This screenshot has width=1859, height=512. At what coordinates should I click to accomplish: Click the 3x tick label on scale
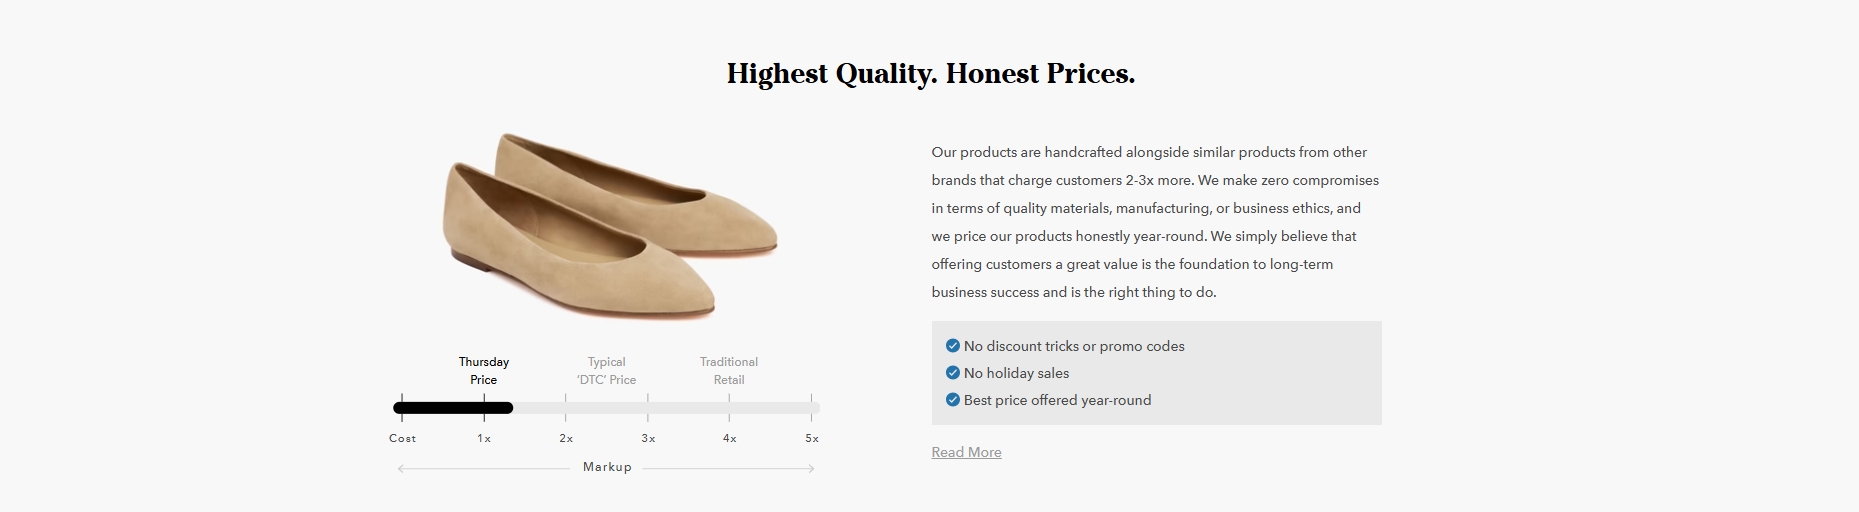648,439
